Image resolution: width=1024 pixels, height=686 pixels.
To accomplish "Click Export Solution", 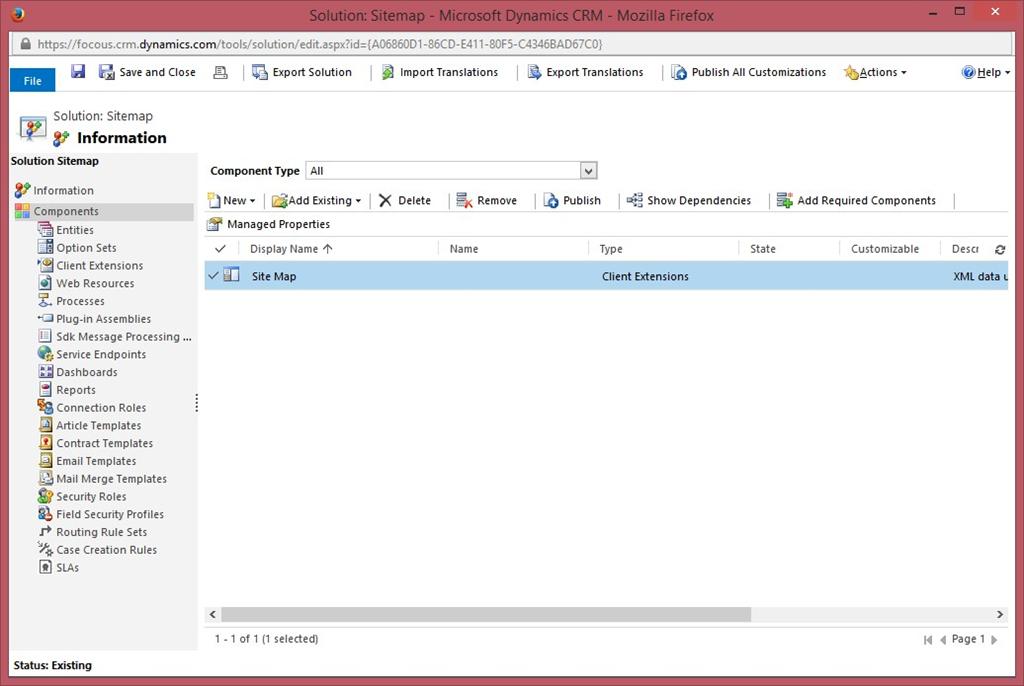I will 302,72.
